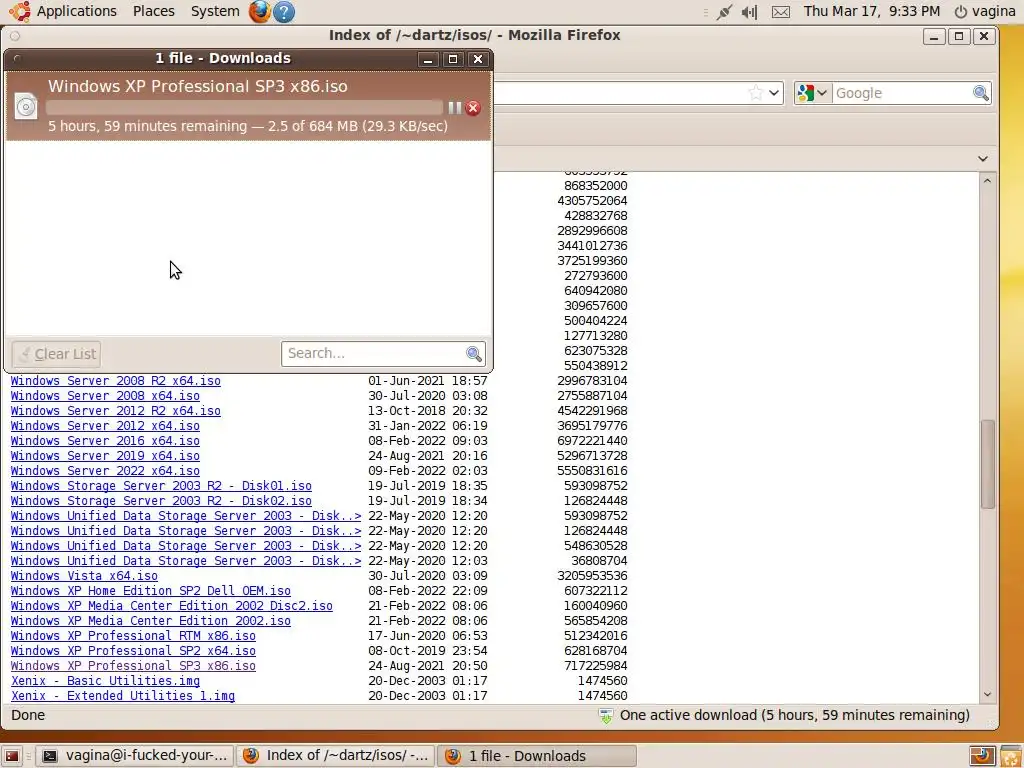The width and height of the screenshot is (1024, 768).
Task: Open the mail envelope indicator
Action: 780,12
